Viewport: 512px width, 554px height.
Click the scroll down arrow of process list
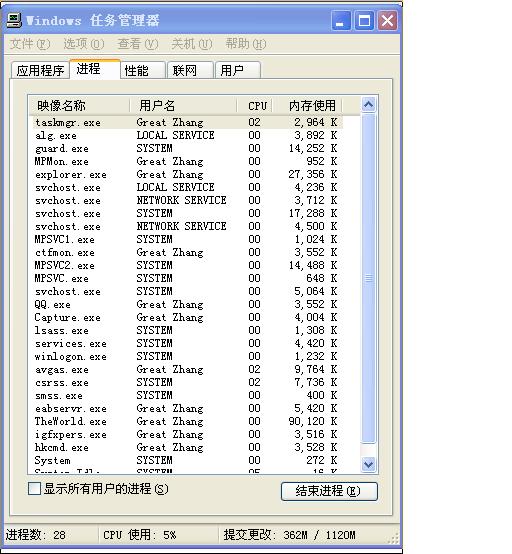click(369, 464)
